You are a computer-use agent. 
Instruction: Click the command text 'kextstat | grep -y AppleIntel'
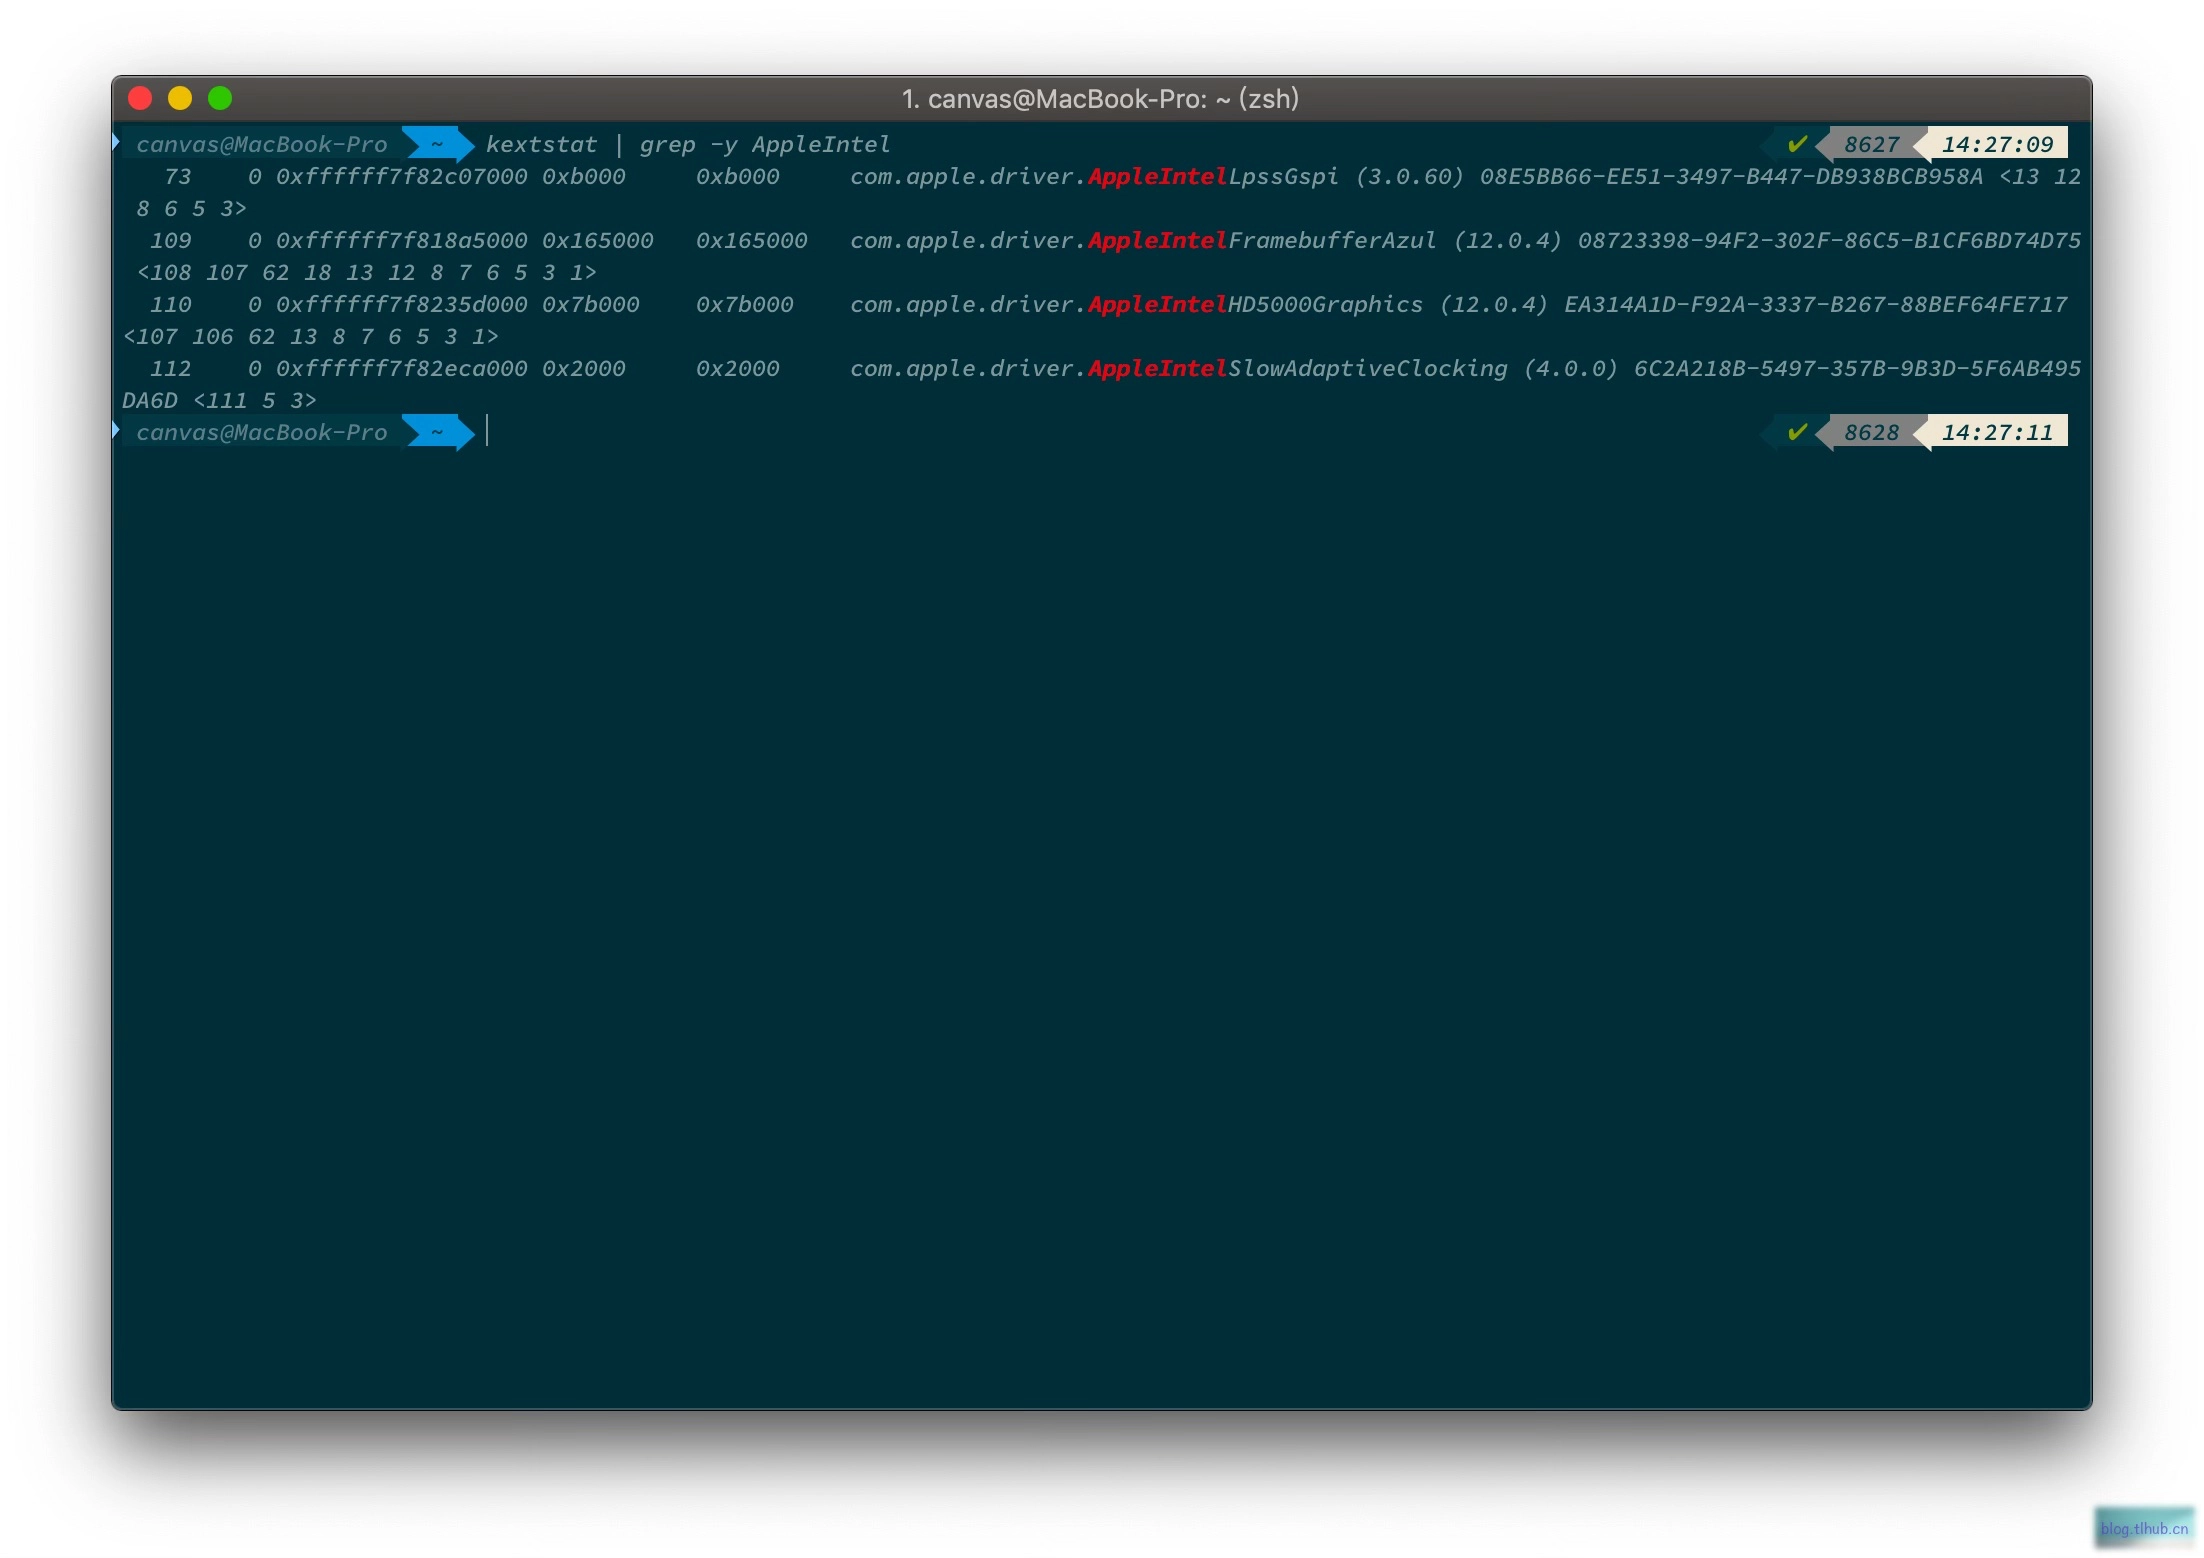coord(688,145)
